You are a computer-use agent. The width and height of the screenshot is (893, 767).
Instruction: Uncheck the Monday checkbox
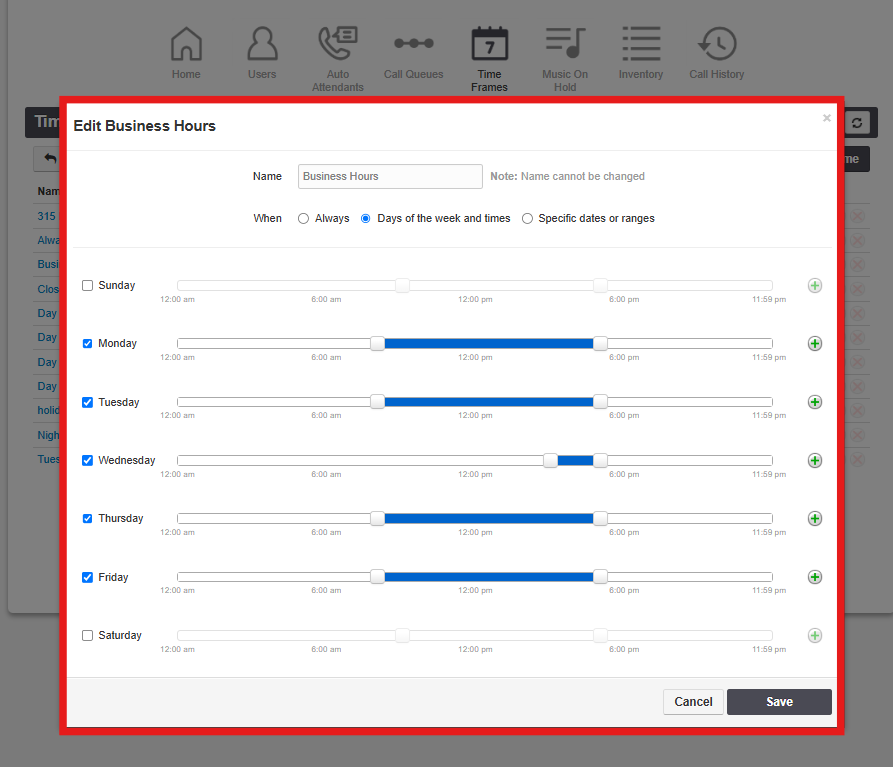[x=87, y=343]
